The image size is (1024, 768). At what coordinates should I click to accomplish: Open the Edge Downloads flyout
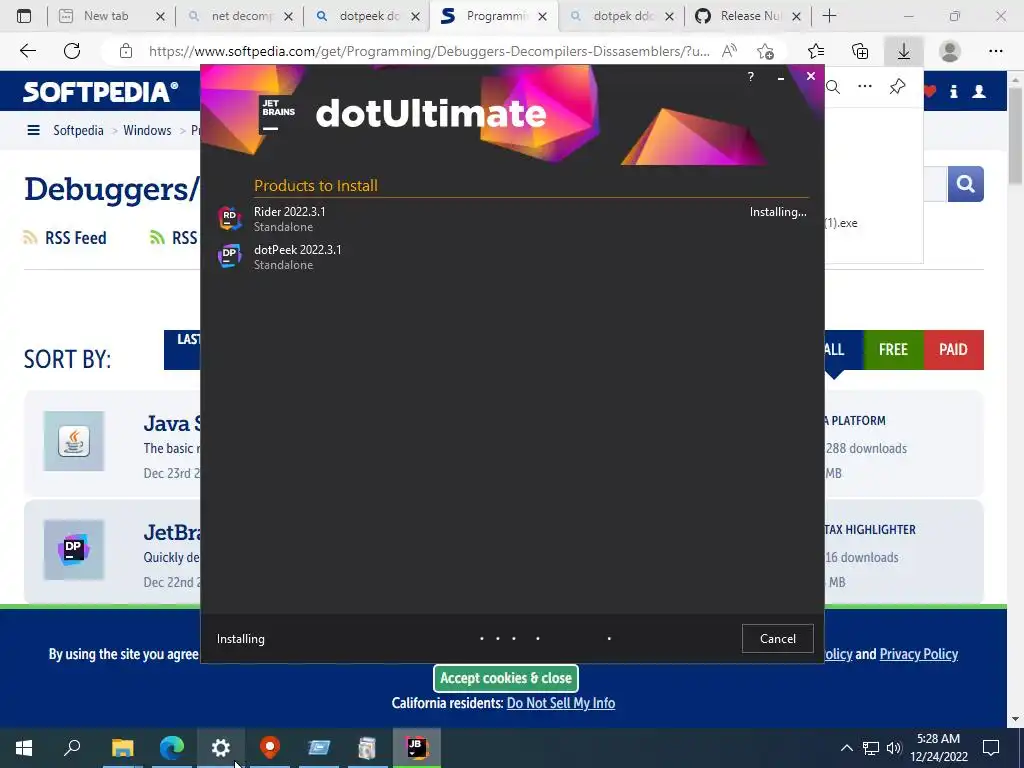click(x=904, y=51)
